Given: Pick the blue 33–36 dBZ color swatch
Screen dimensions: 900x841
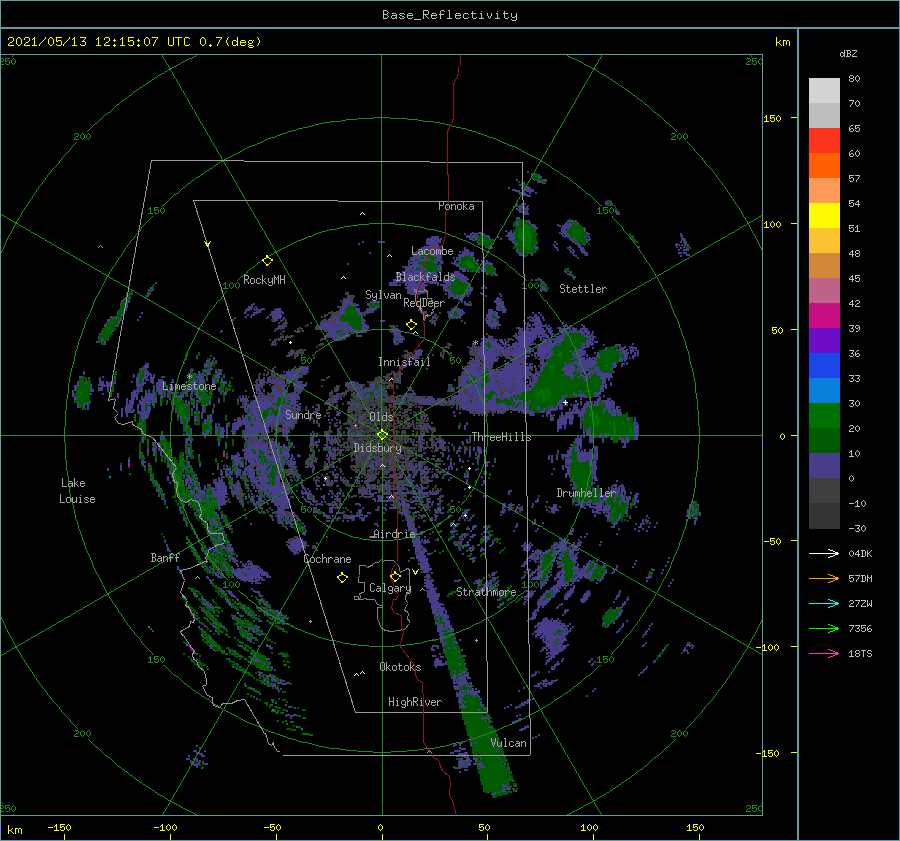Looking at the screenshot, I should coord(824,365).
